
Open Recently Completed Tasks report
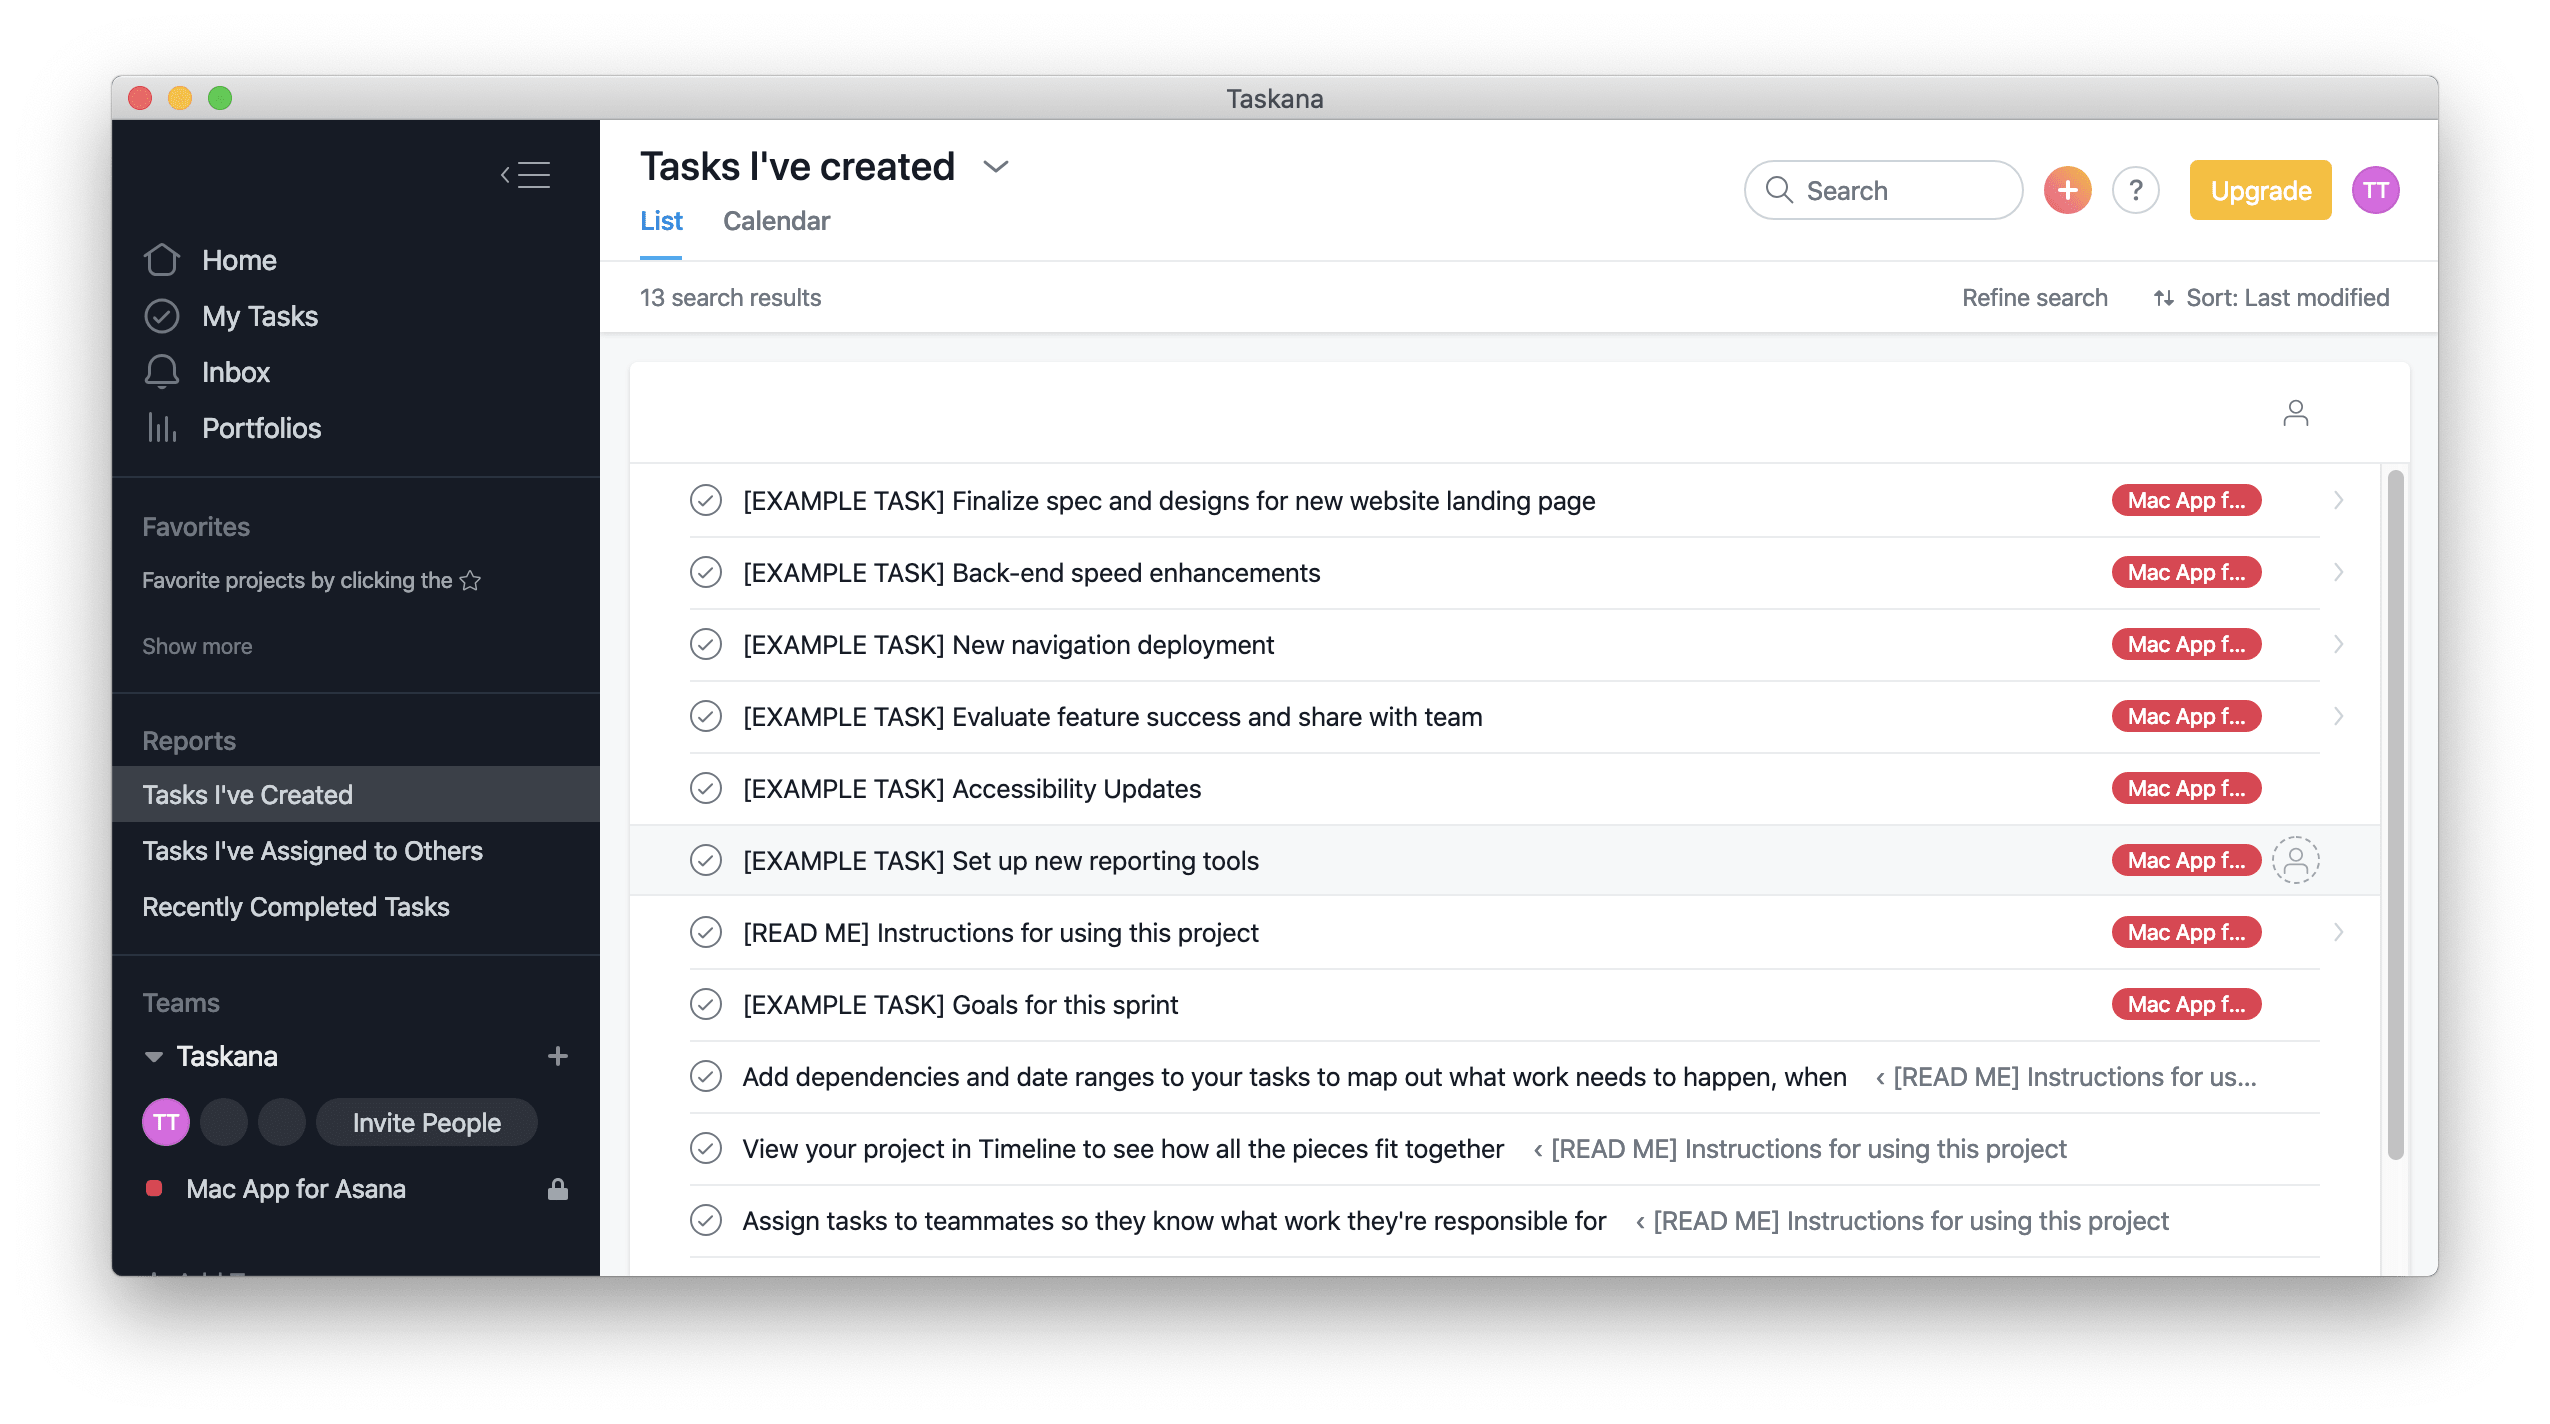point(296,907)
